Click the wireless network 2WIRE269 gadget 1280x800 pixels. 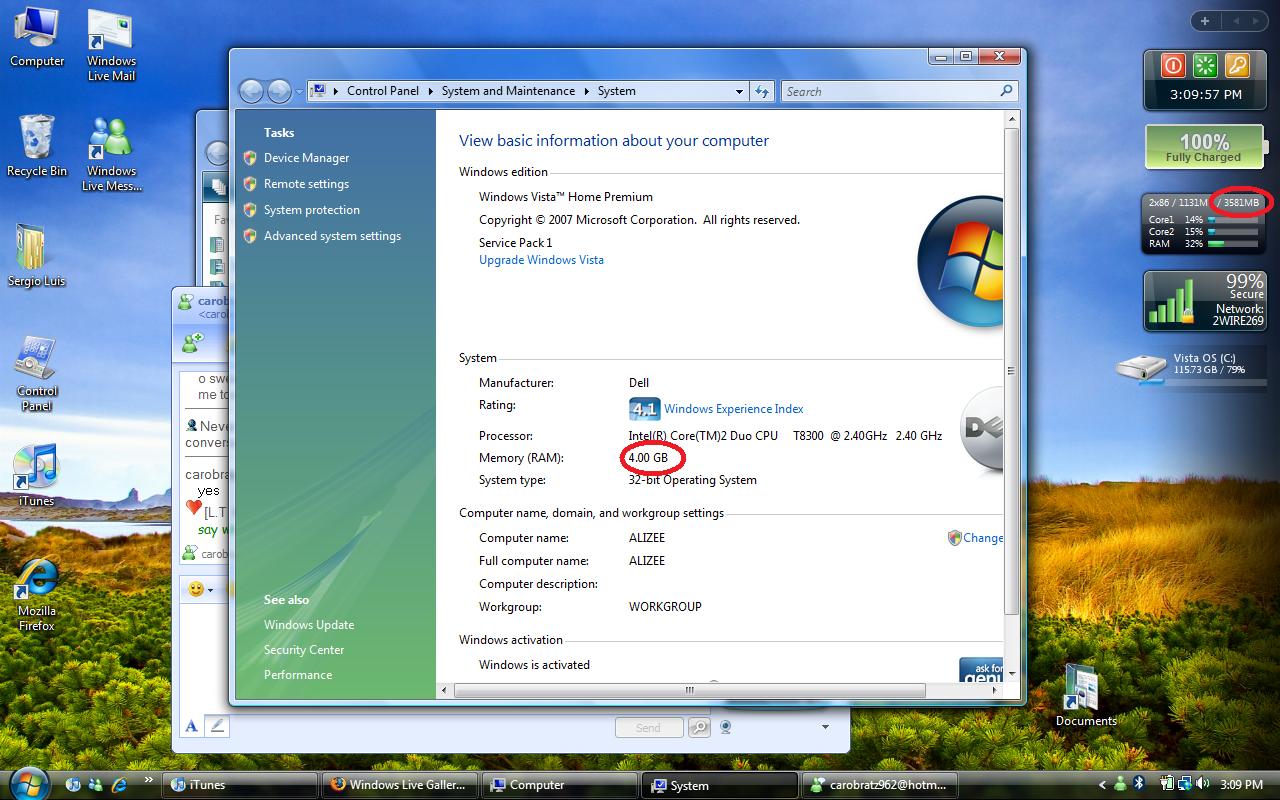pyautogui.click(x=1205, y=301)
